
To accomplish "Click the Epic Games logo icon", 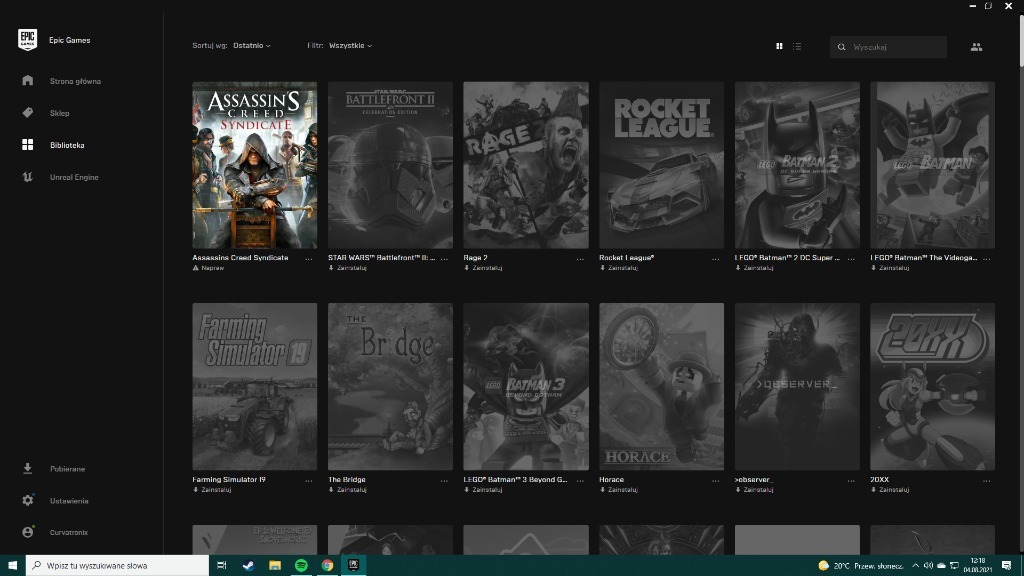I will point(27,40).
